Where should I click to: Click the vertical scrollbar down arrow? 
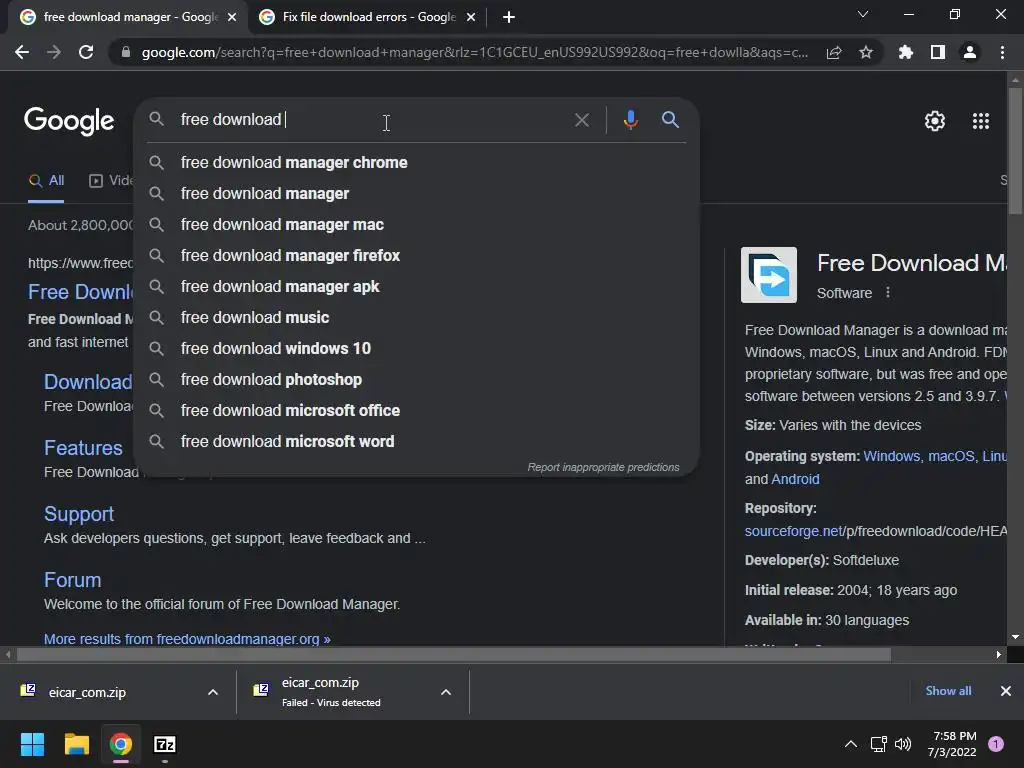point(1015,637)
